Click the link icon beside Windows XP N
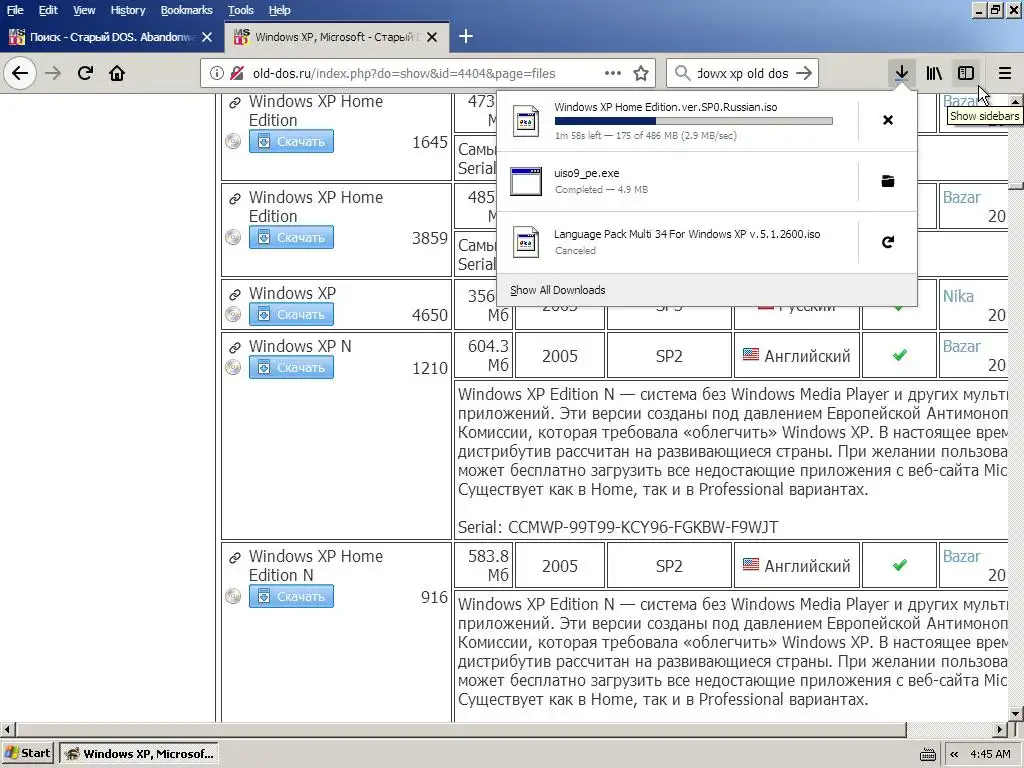Screen dimensions: 1024x768 [234, 348]
